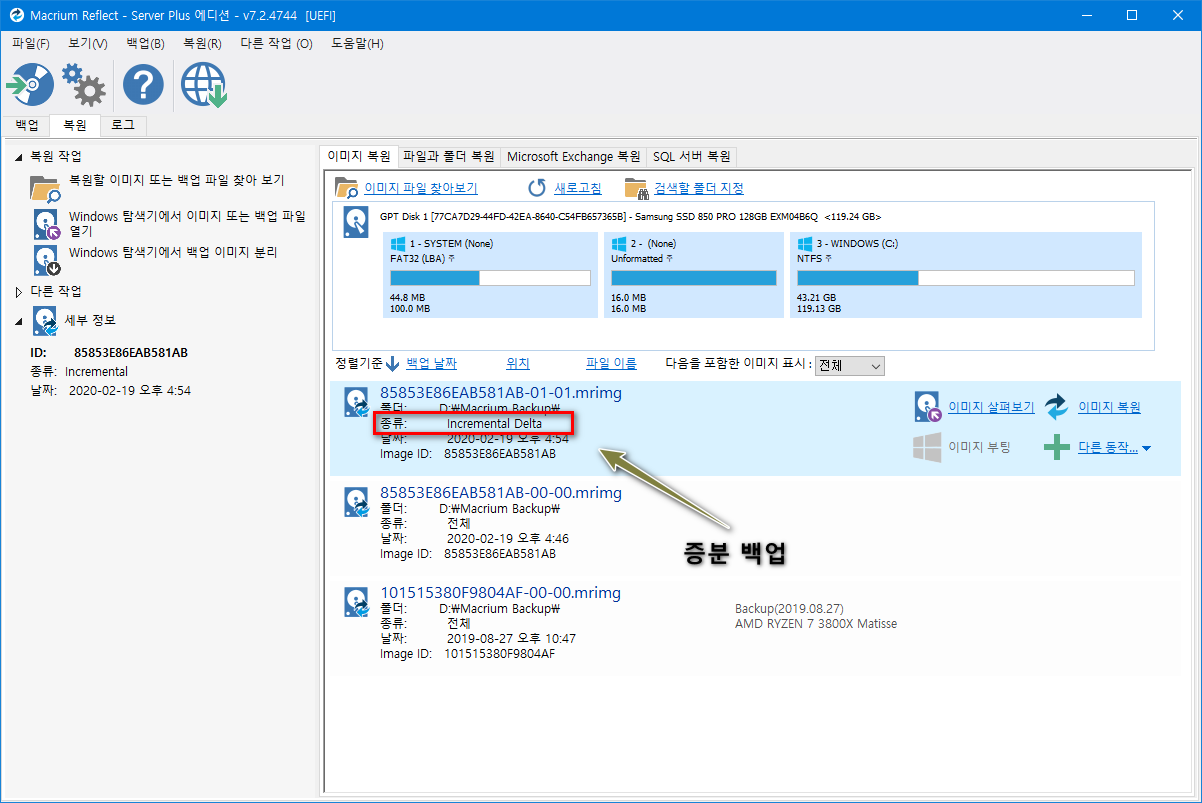
Task: Click the 이미지 복원 blue arrows icon
Action: pos(1057,407)
